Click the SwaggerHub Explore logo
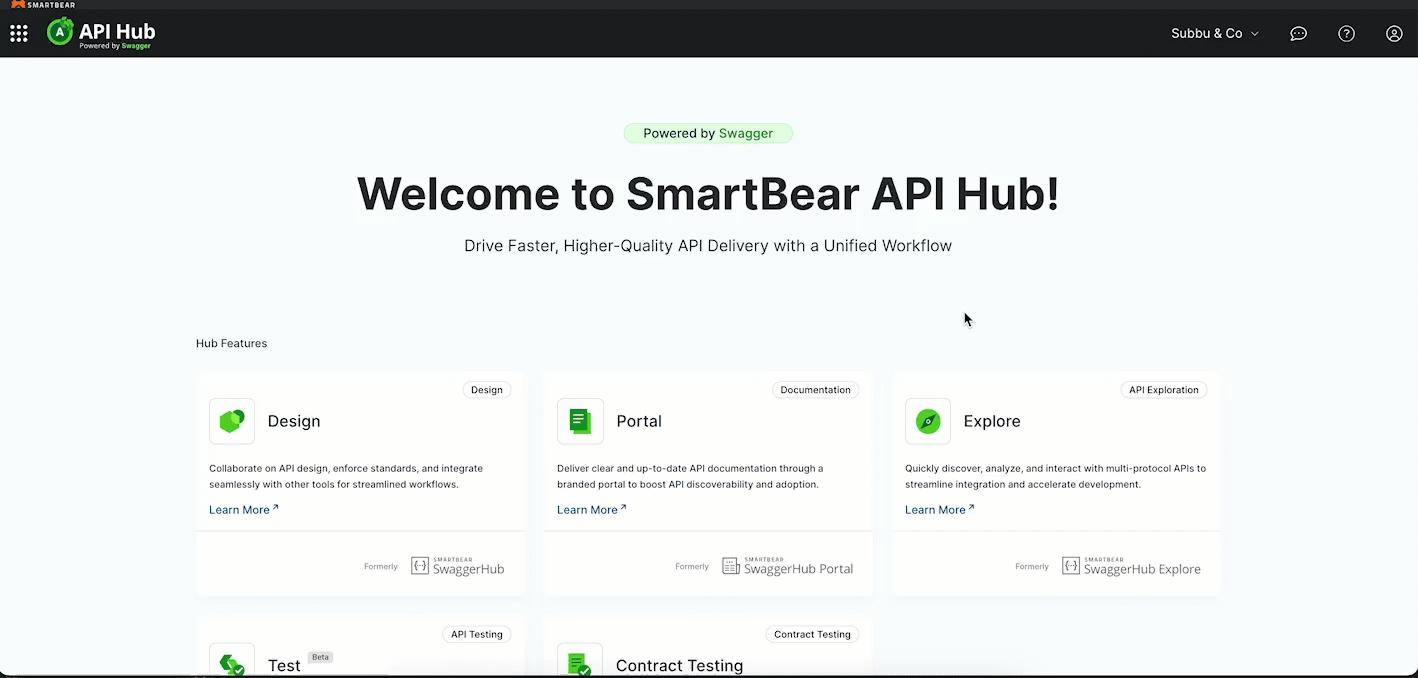Viewport: 1418px width, 678px height. click(1131, 566)
